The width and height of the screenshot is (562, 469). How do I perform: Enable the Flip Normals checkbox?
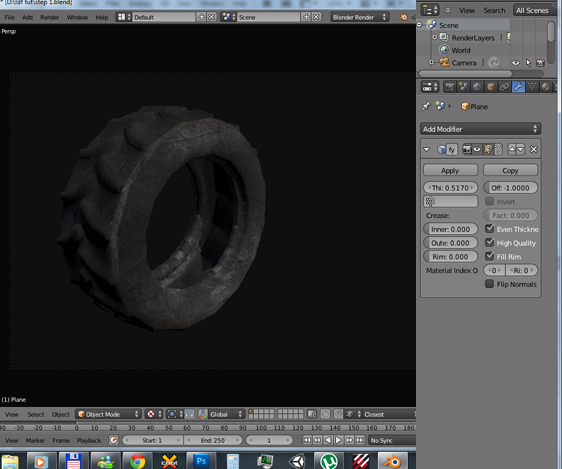click(490, 284)
